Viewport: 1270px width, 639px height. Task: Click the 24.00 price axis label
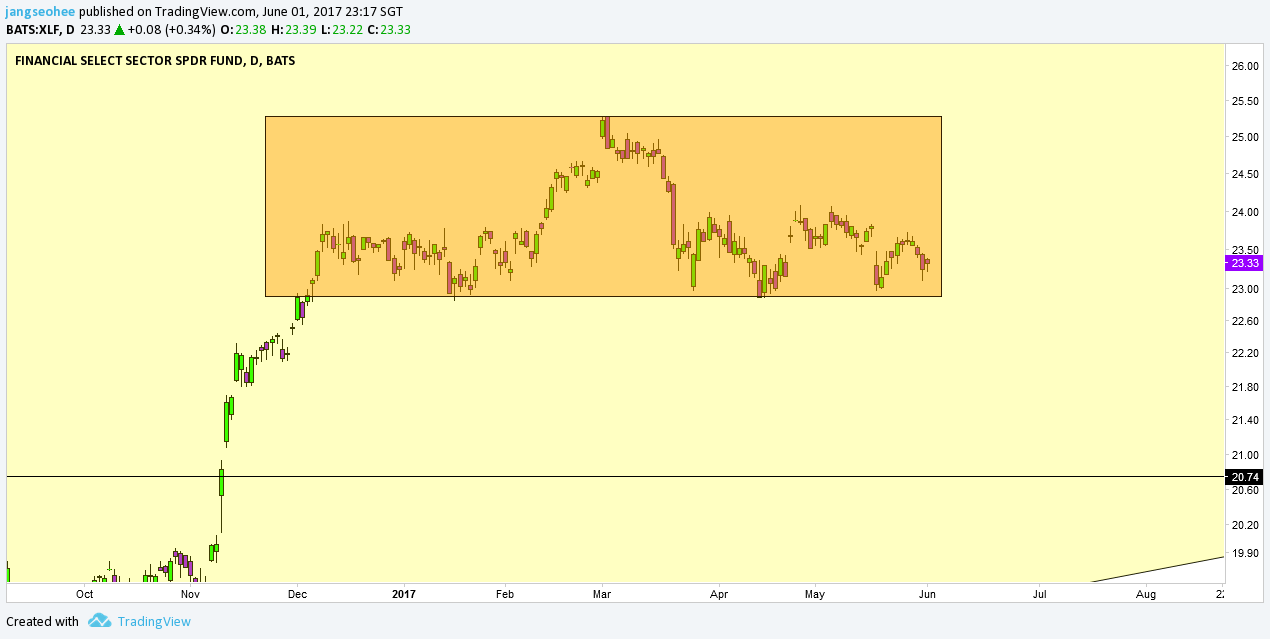pos(1245,212)
